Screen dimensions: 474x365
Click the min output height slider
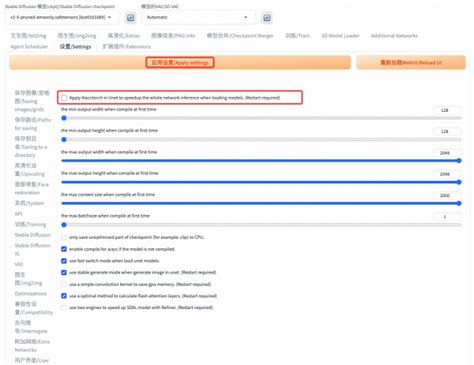[x=261, y=139]
